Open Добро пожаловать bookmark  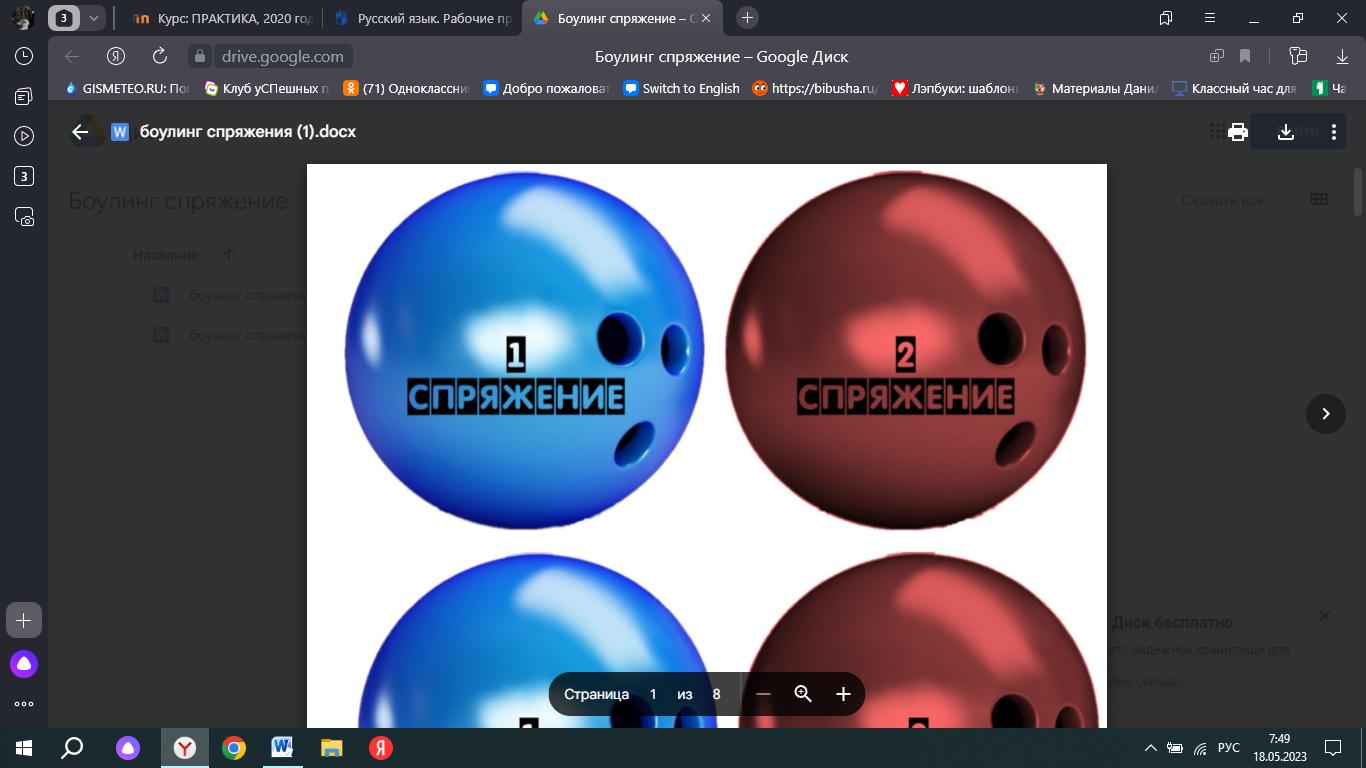coord(547,88)
